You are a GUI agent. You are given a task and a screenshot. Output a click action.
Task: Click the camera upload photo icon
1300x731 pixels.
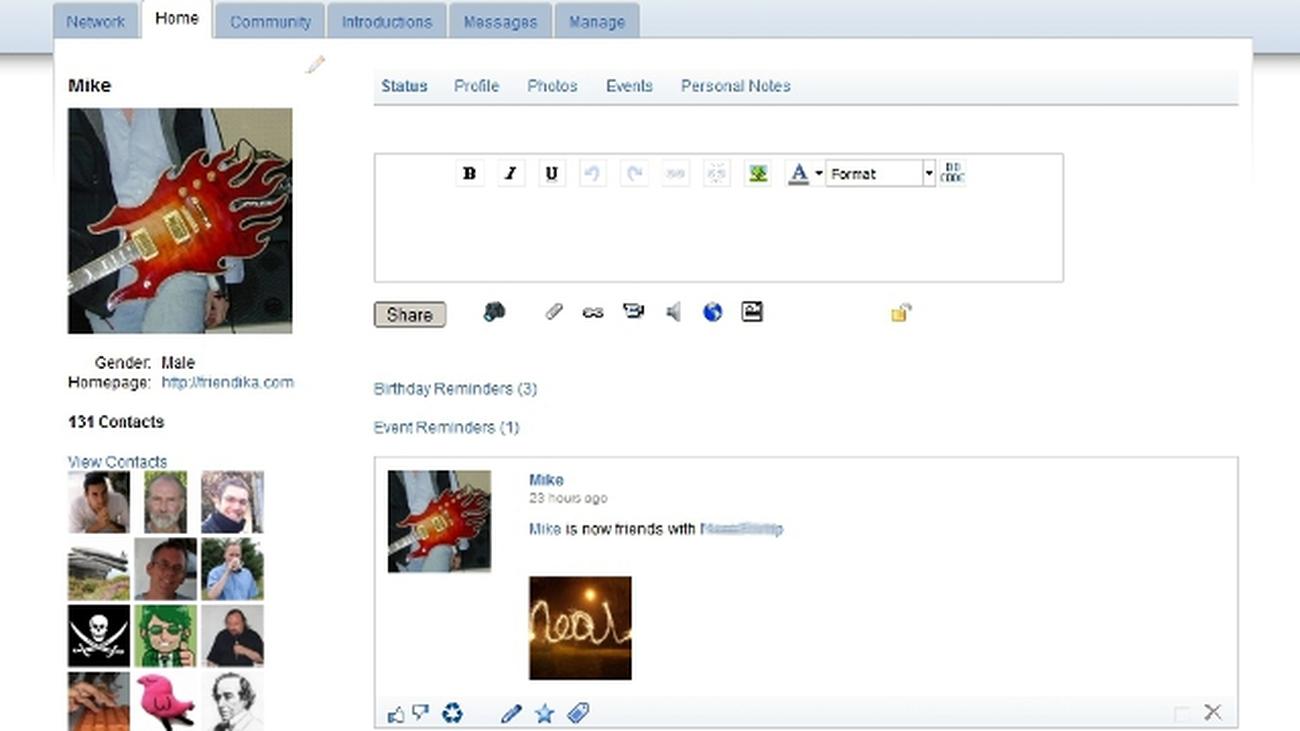pyautogui.click(x=494, y=312)
